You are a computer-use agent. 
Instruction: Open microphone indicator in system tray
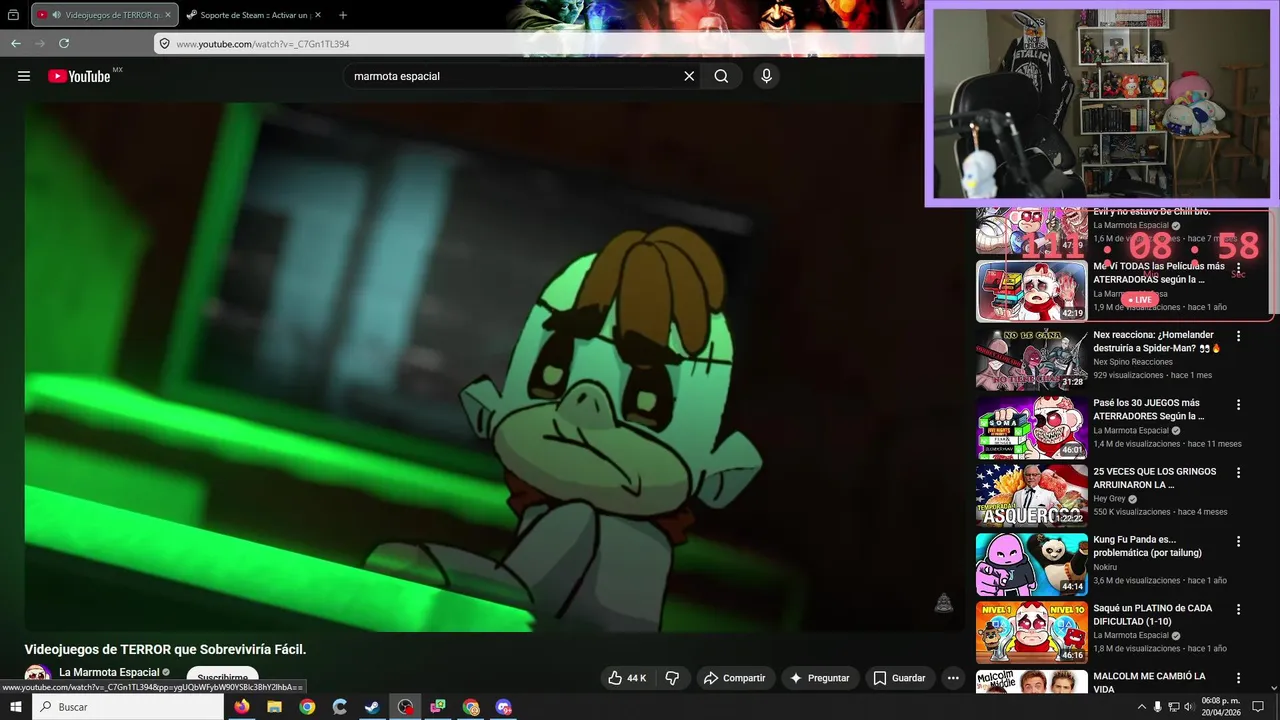tap(1158, 707)
